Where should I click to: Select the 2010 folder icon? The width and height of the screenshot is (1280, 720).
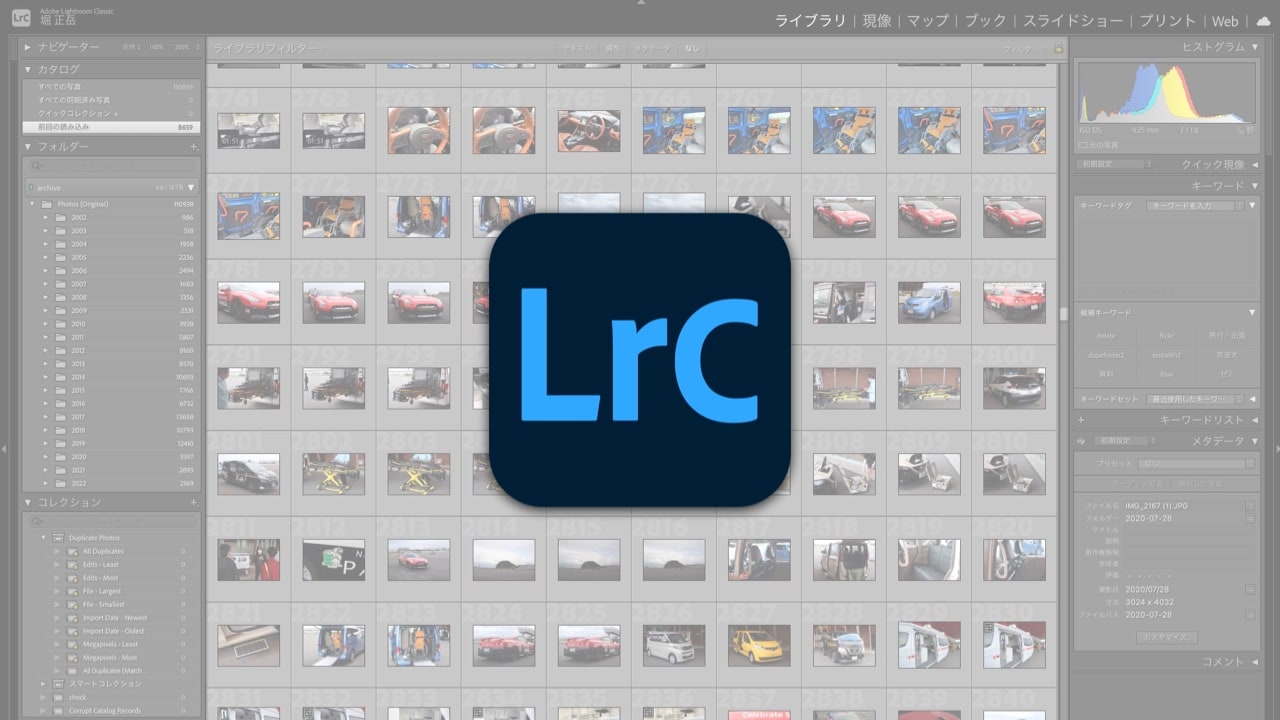[60, 324]
